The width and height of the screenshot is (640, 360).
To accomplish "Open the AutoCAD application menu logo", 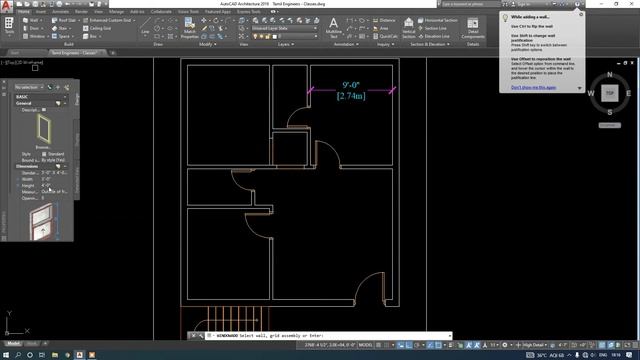I will (6, 6).
